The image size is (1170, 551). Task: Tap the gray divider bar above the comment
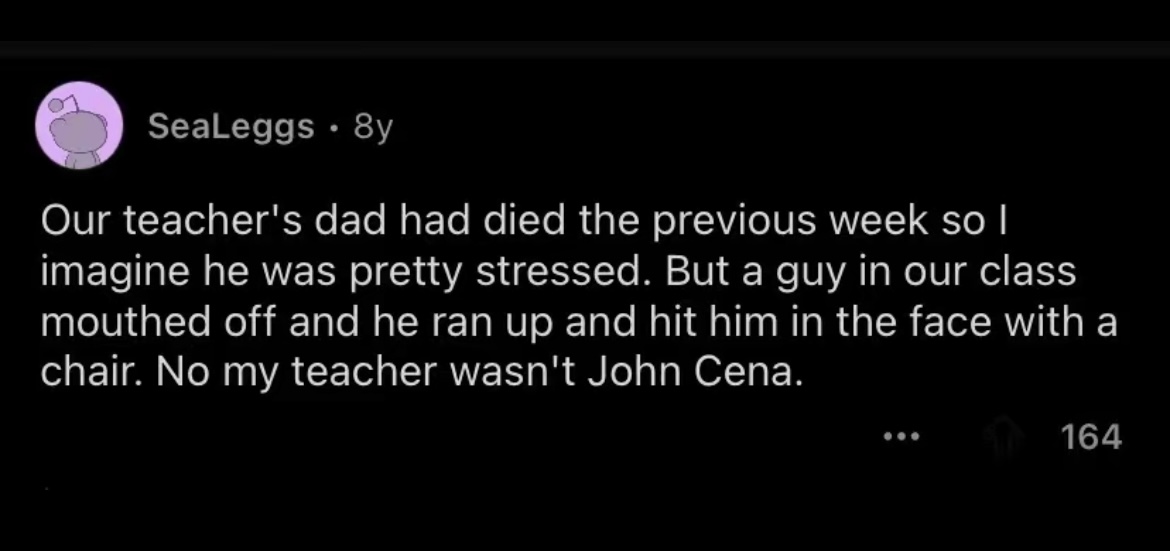[x=585, y=49]
